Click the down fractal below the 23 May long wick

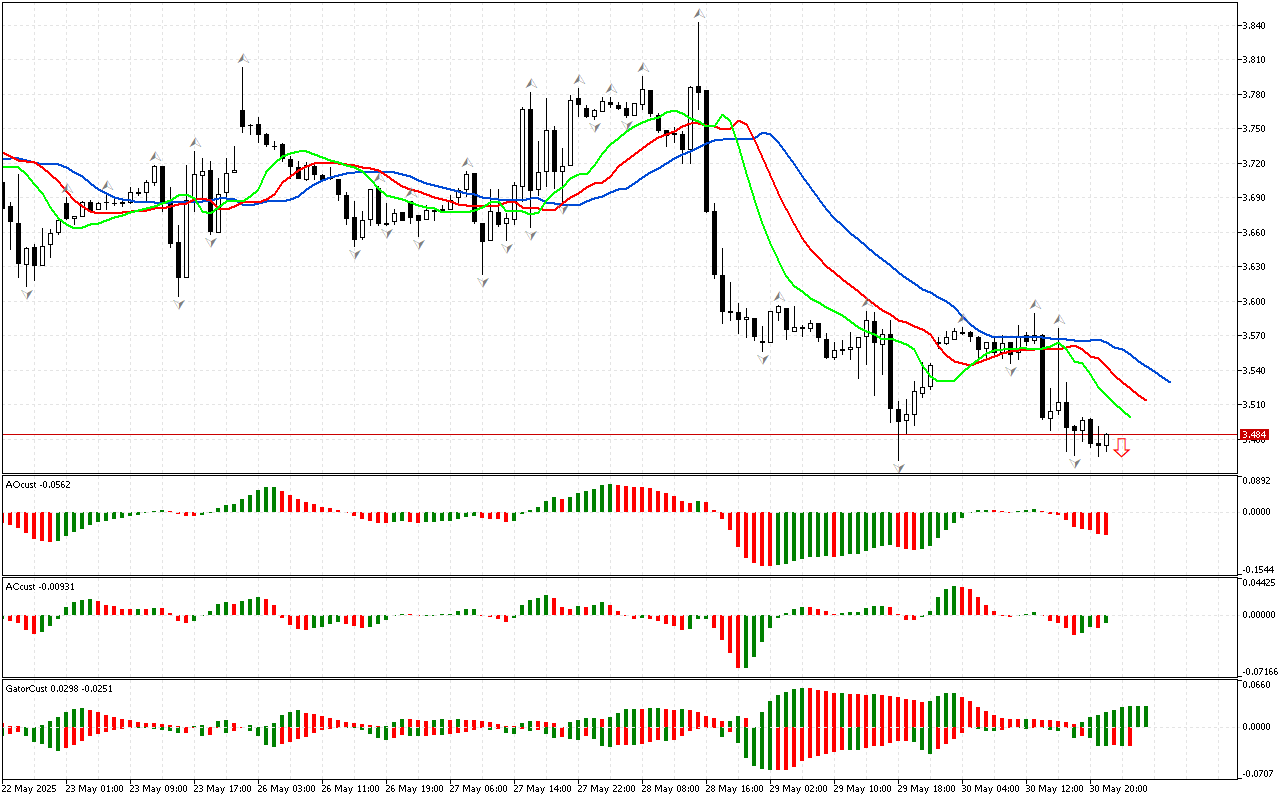pyautogui.click(x=179, y=302)
